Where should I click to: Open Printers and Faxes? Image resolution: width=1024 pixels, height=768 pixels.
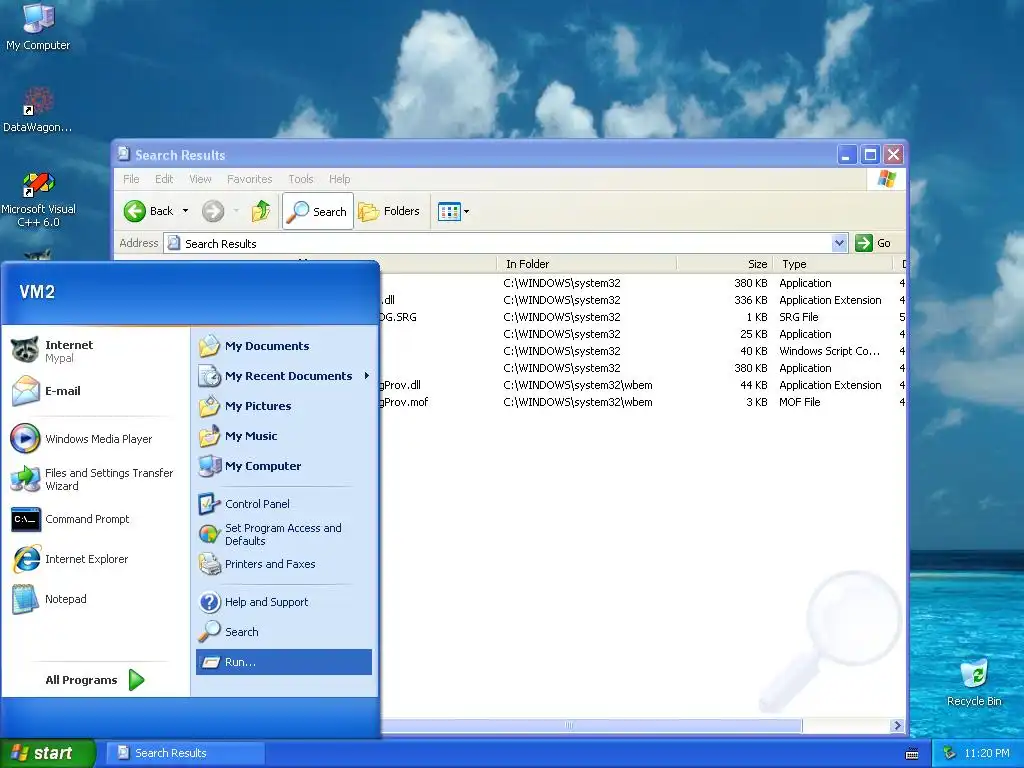(283, 564)
